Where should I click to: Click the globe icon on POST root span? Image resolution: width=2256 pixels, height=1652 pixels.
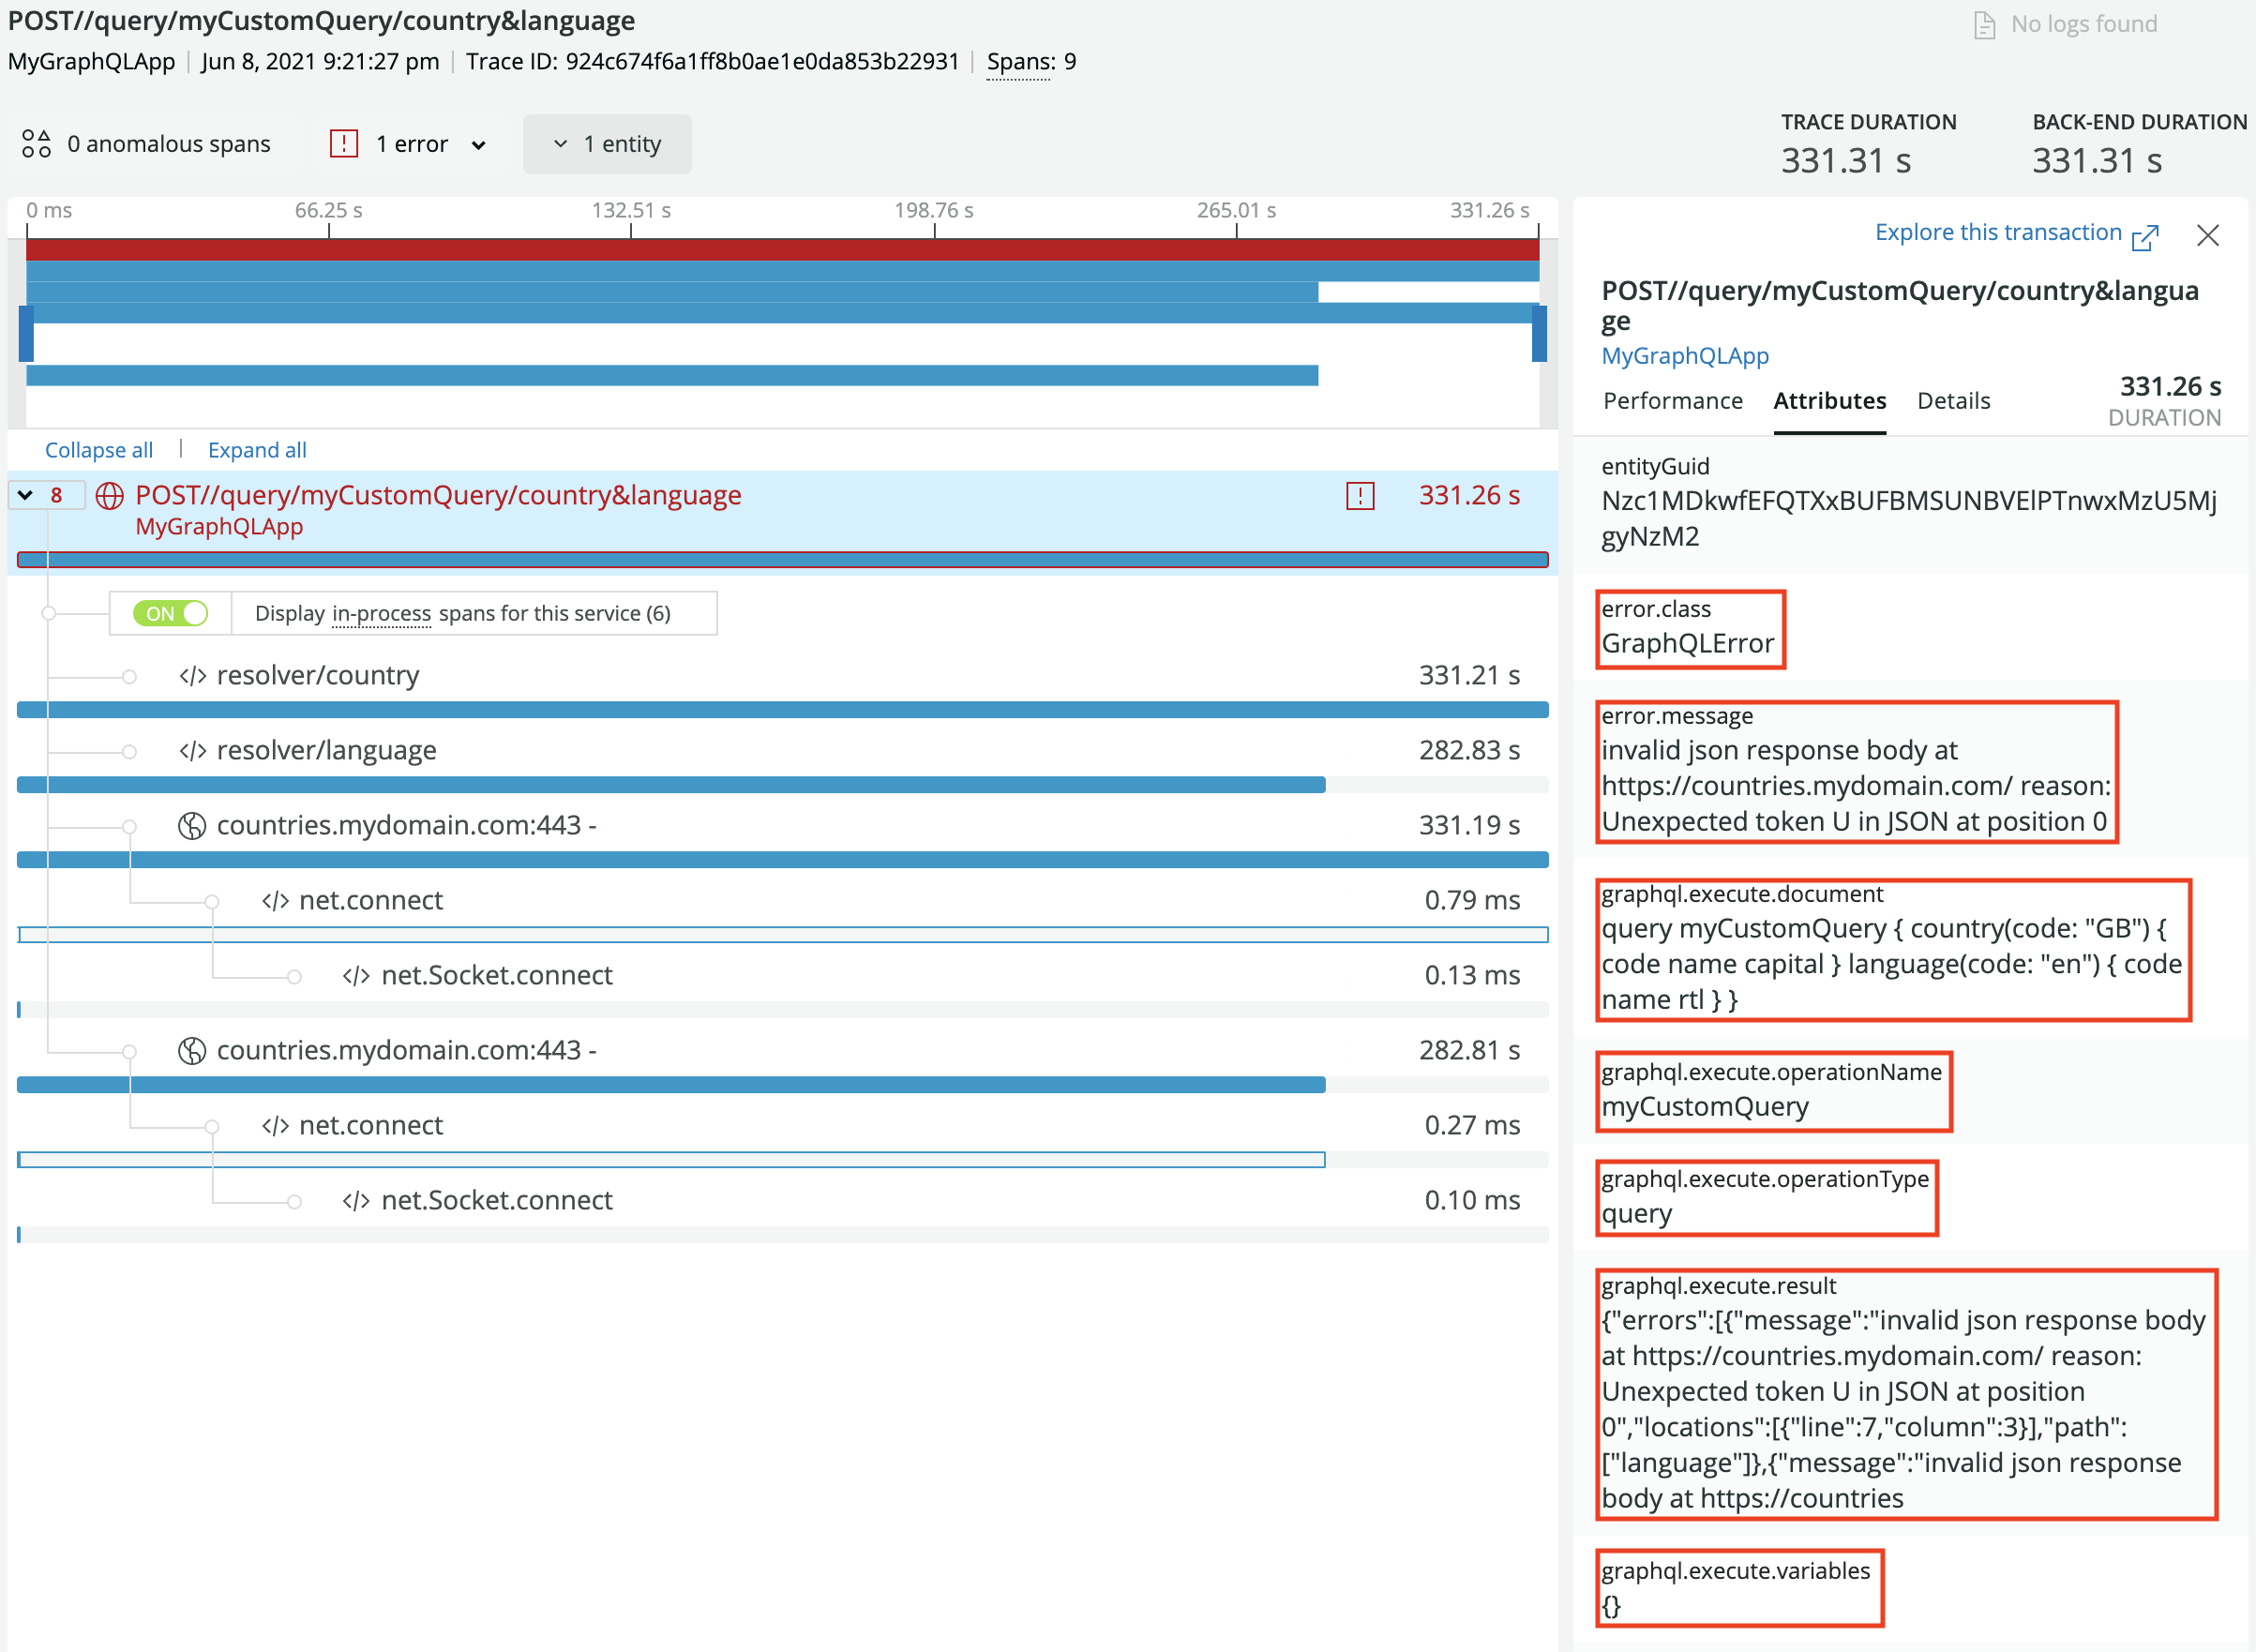pos(110,496)
